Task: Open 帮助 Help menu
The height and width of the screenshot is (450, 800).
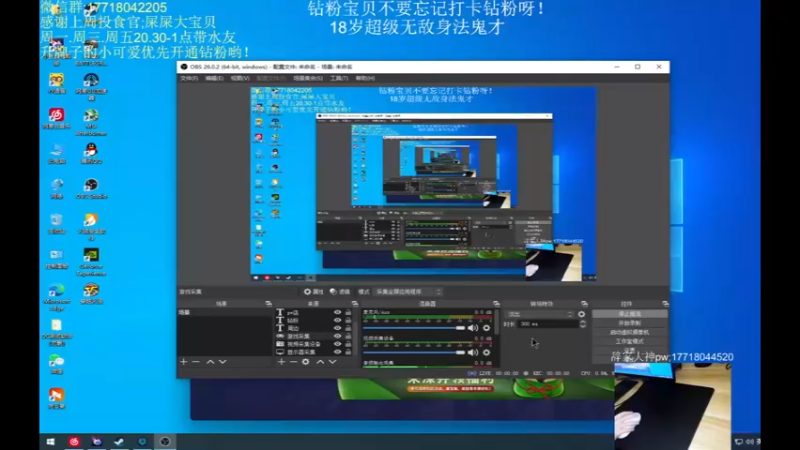Action: coord(365,79)
